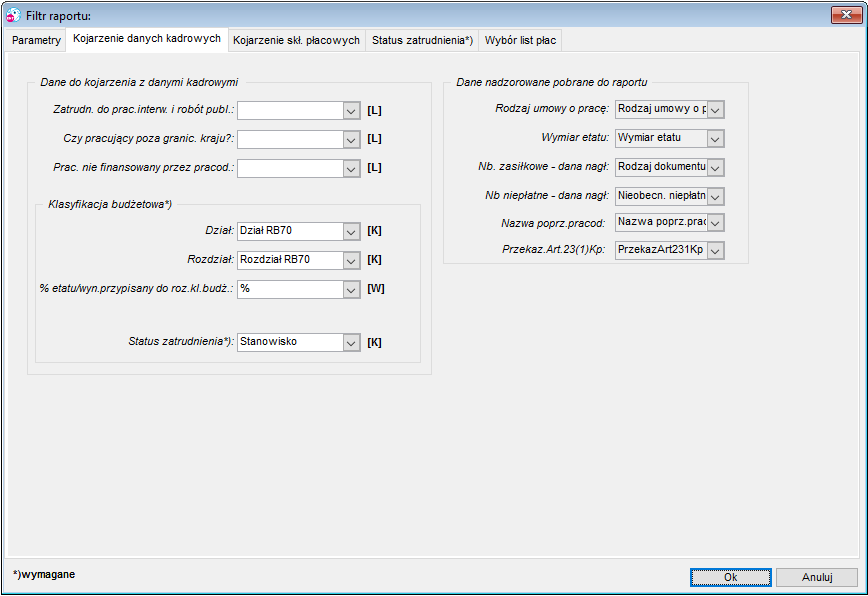Click the [L] marker beside Prac. nie finansowany
Screen dimensions: 868x596
[x=374, y=167]
